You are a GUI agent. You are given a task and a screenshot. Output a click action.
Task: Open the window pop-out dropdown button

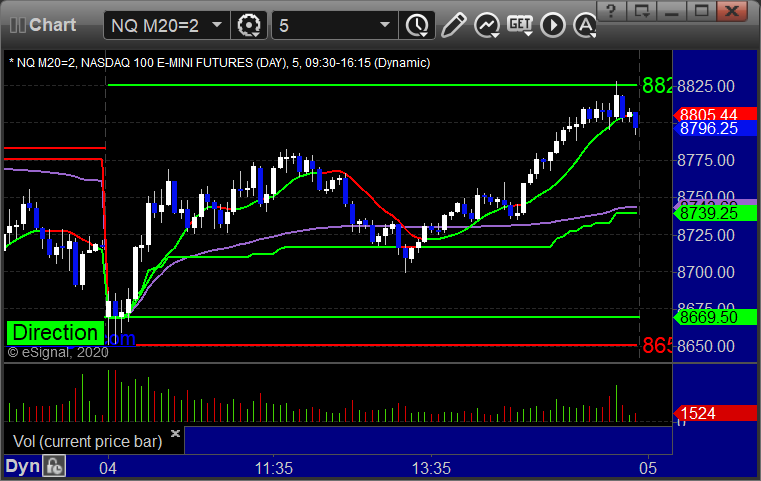tap(642, 11)
